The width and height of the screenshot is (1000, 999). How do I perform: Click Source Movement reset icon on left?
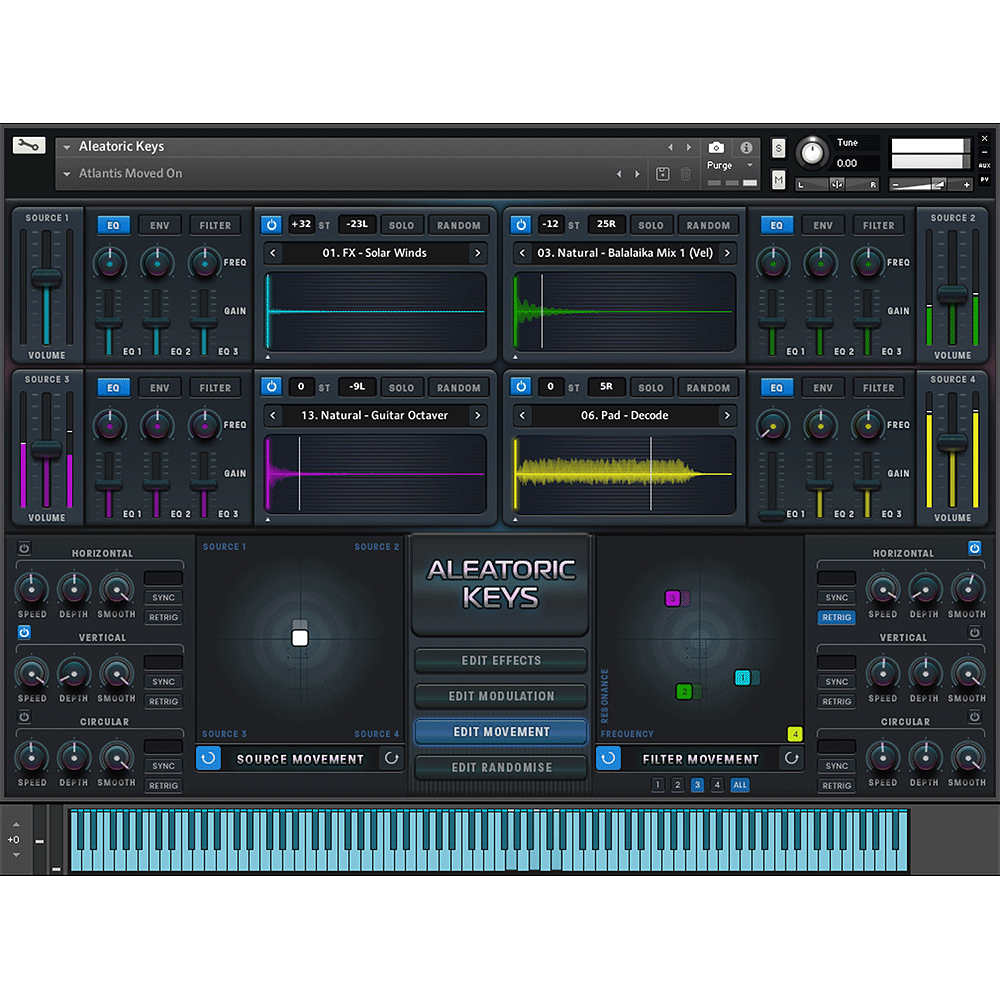(209, 758)
